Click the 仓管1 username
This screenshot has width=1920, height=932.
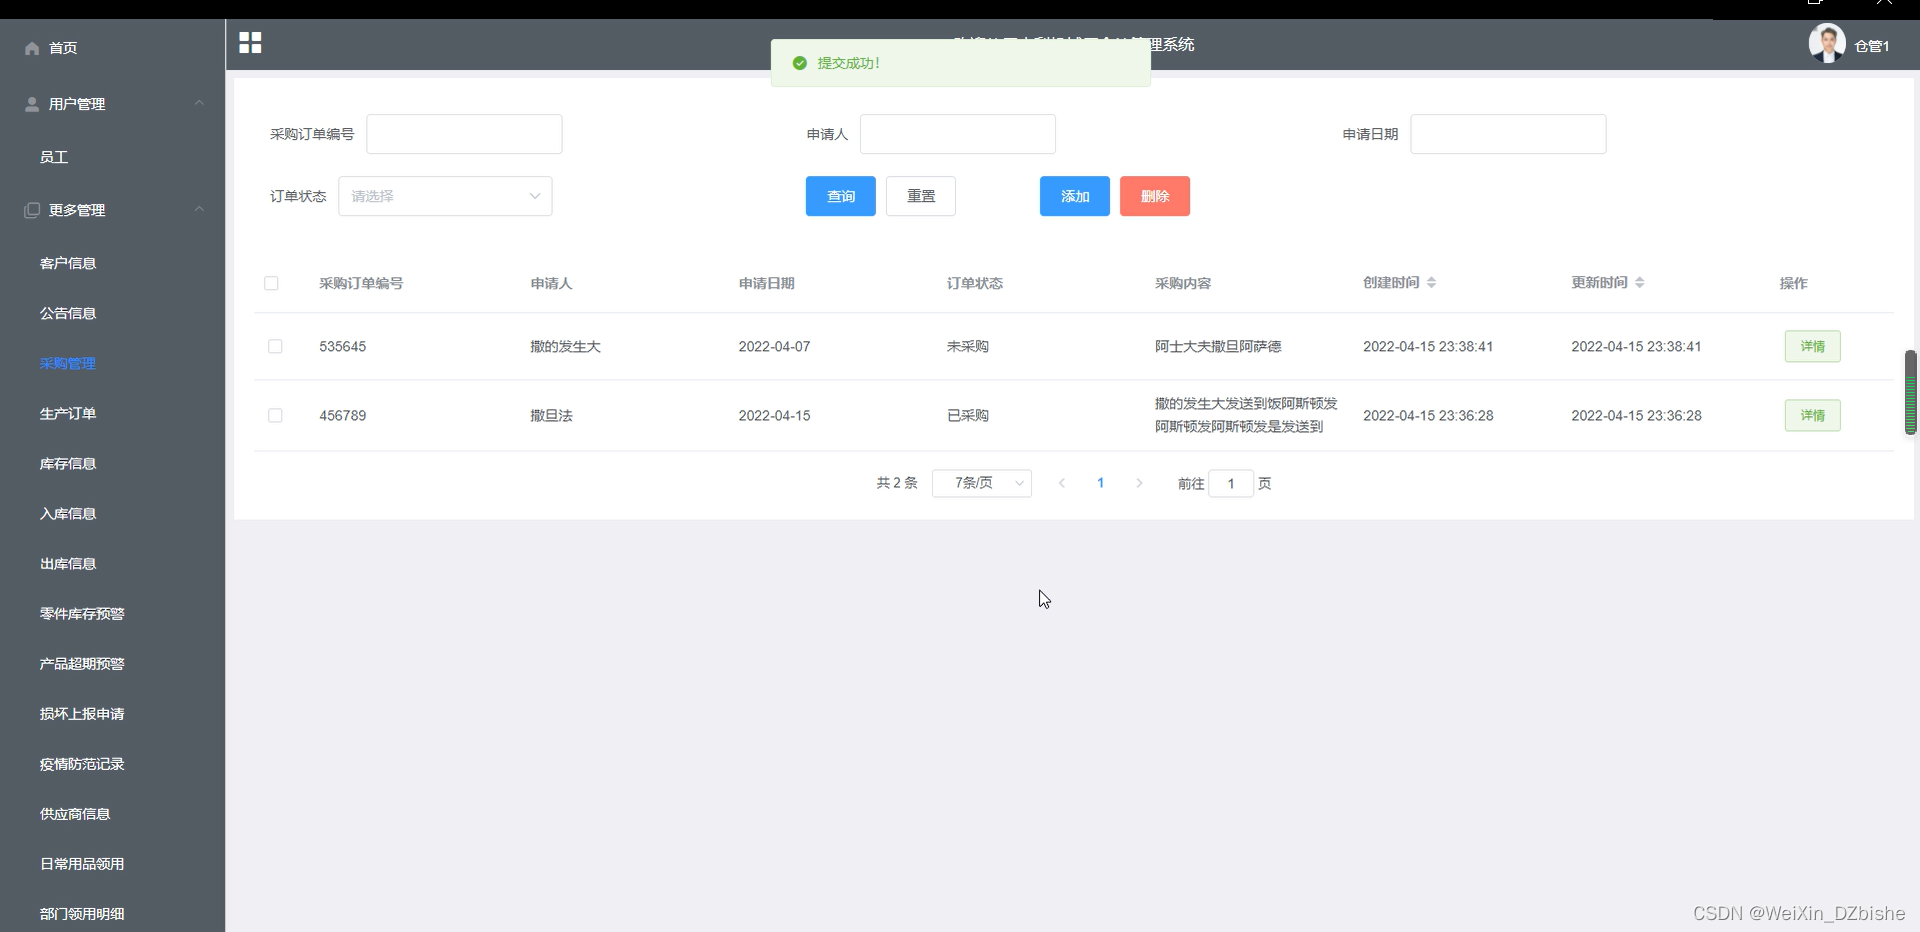(x=1872, y=46)
